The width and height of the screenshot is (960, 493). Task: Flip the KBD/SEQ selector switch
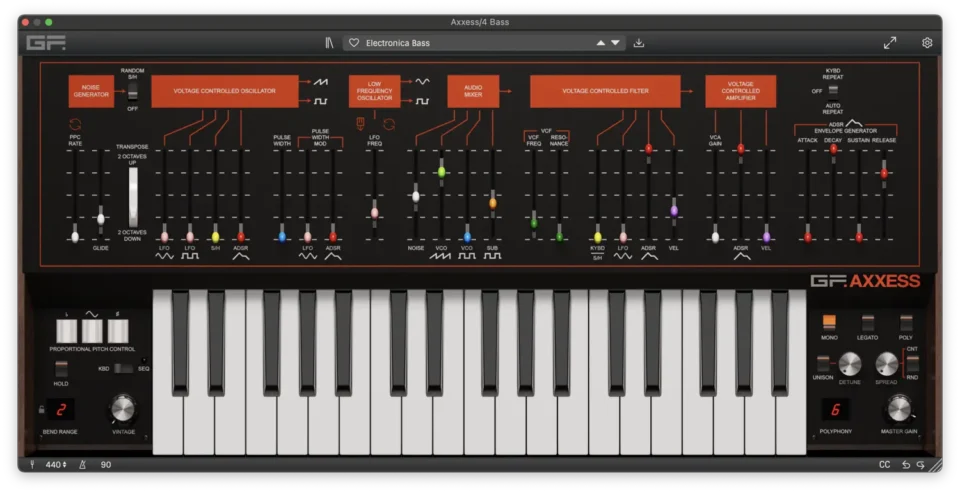coord(121,369)
